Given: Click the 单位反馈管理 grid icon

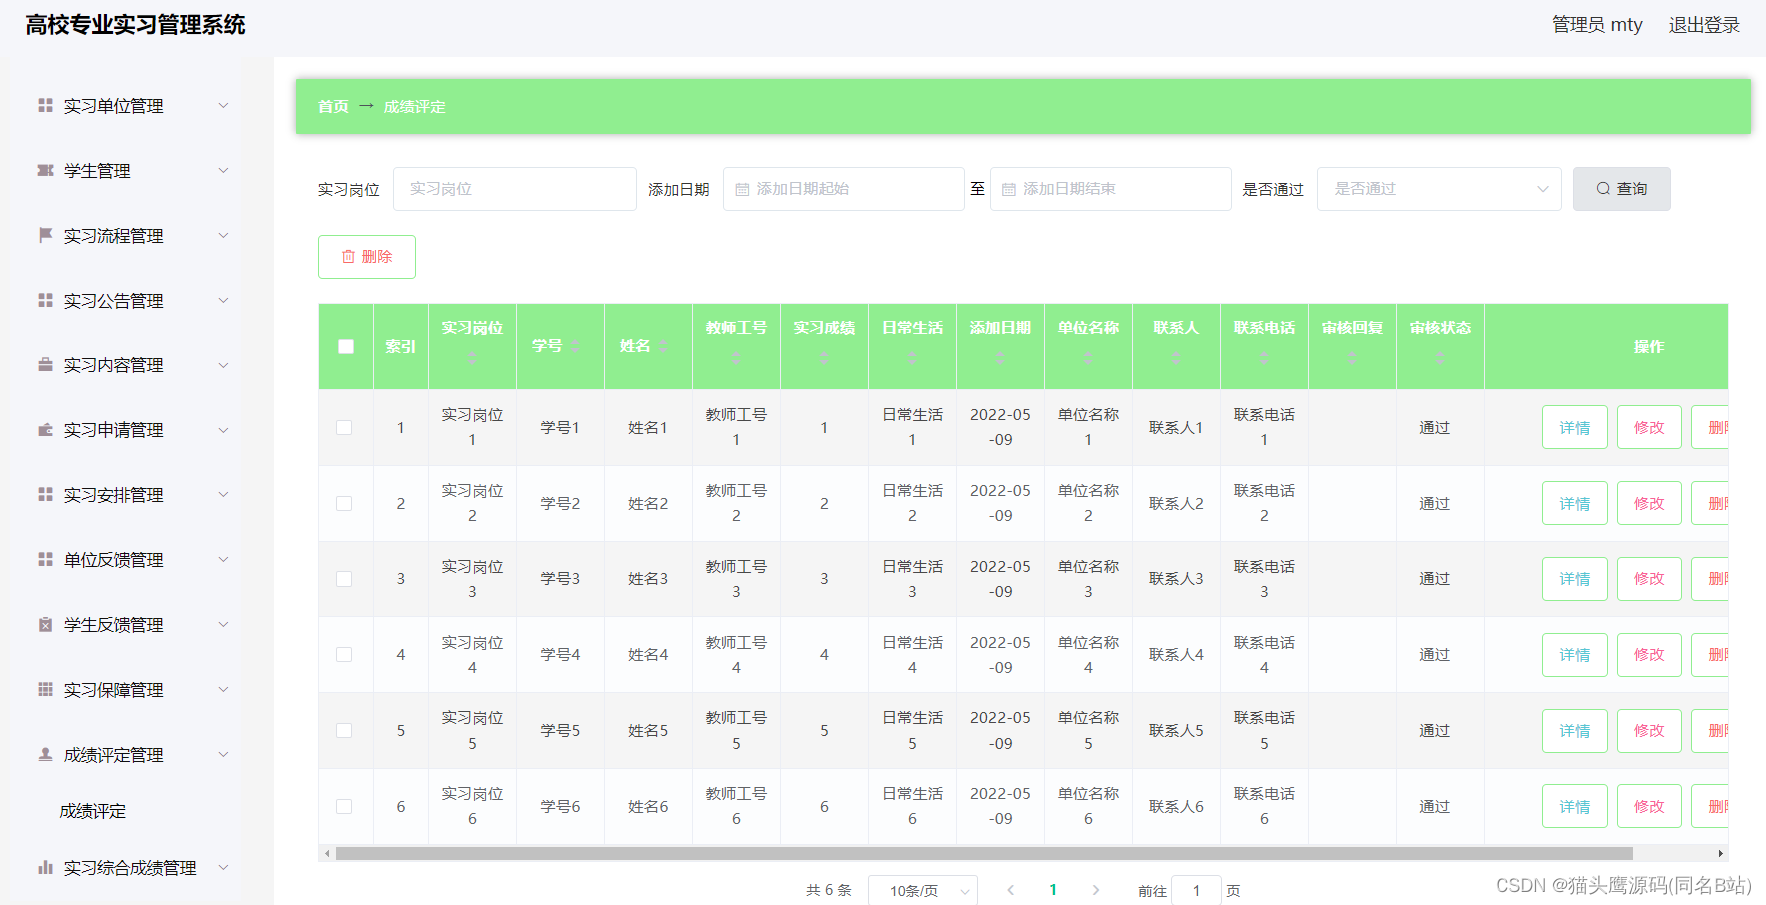Looking at the screenshot, I should pyautogui.click(x=45, y=559).
